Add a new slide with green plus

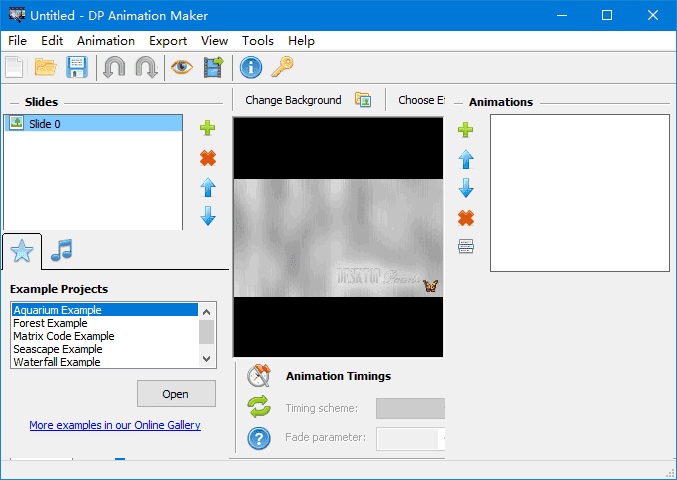click(208, 128)
